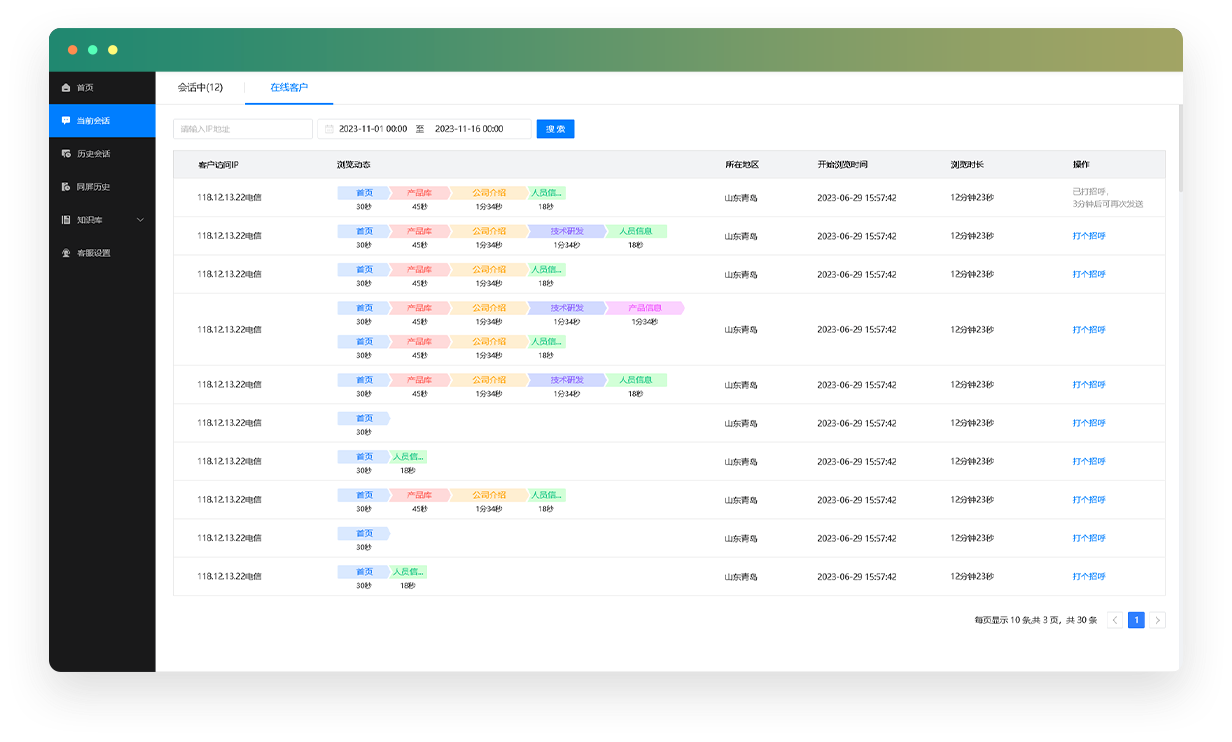1232x742 pixels.
Task: Click the magenta 产品信息 browsing tag
Action: pyautogui.click(x=645, y=308)
